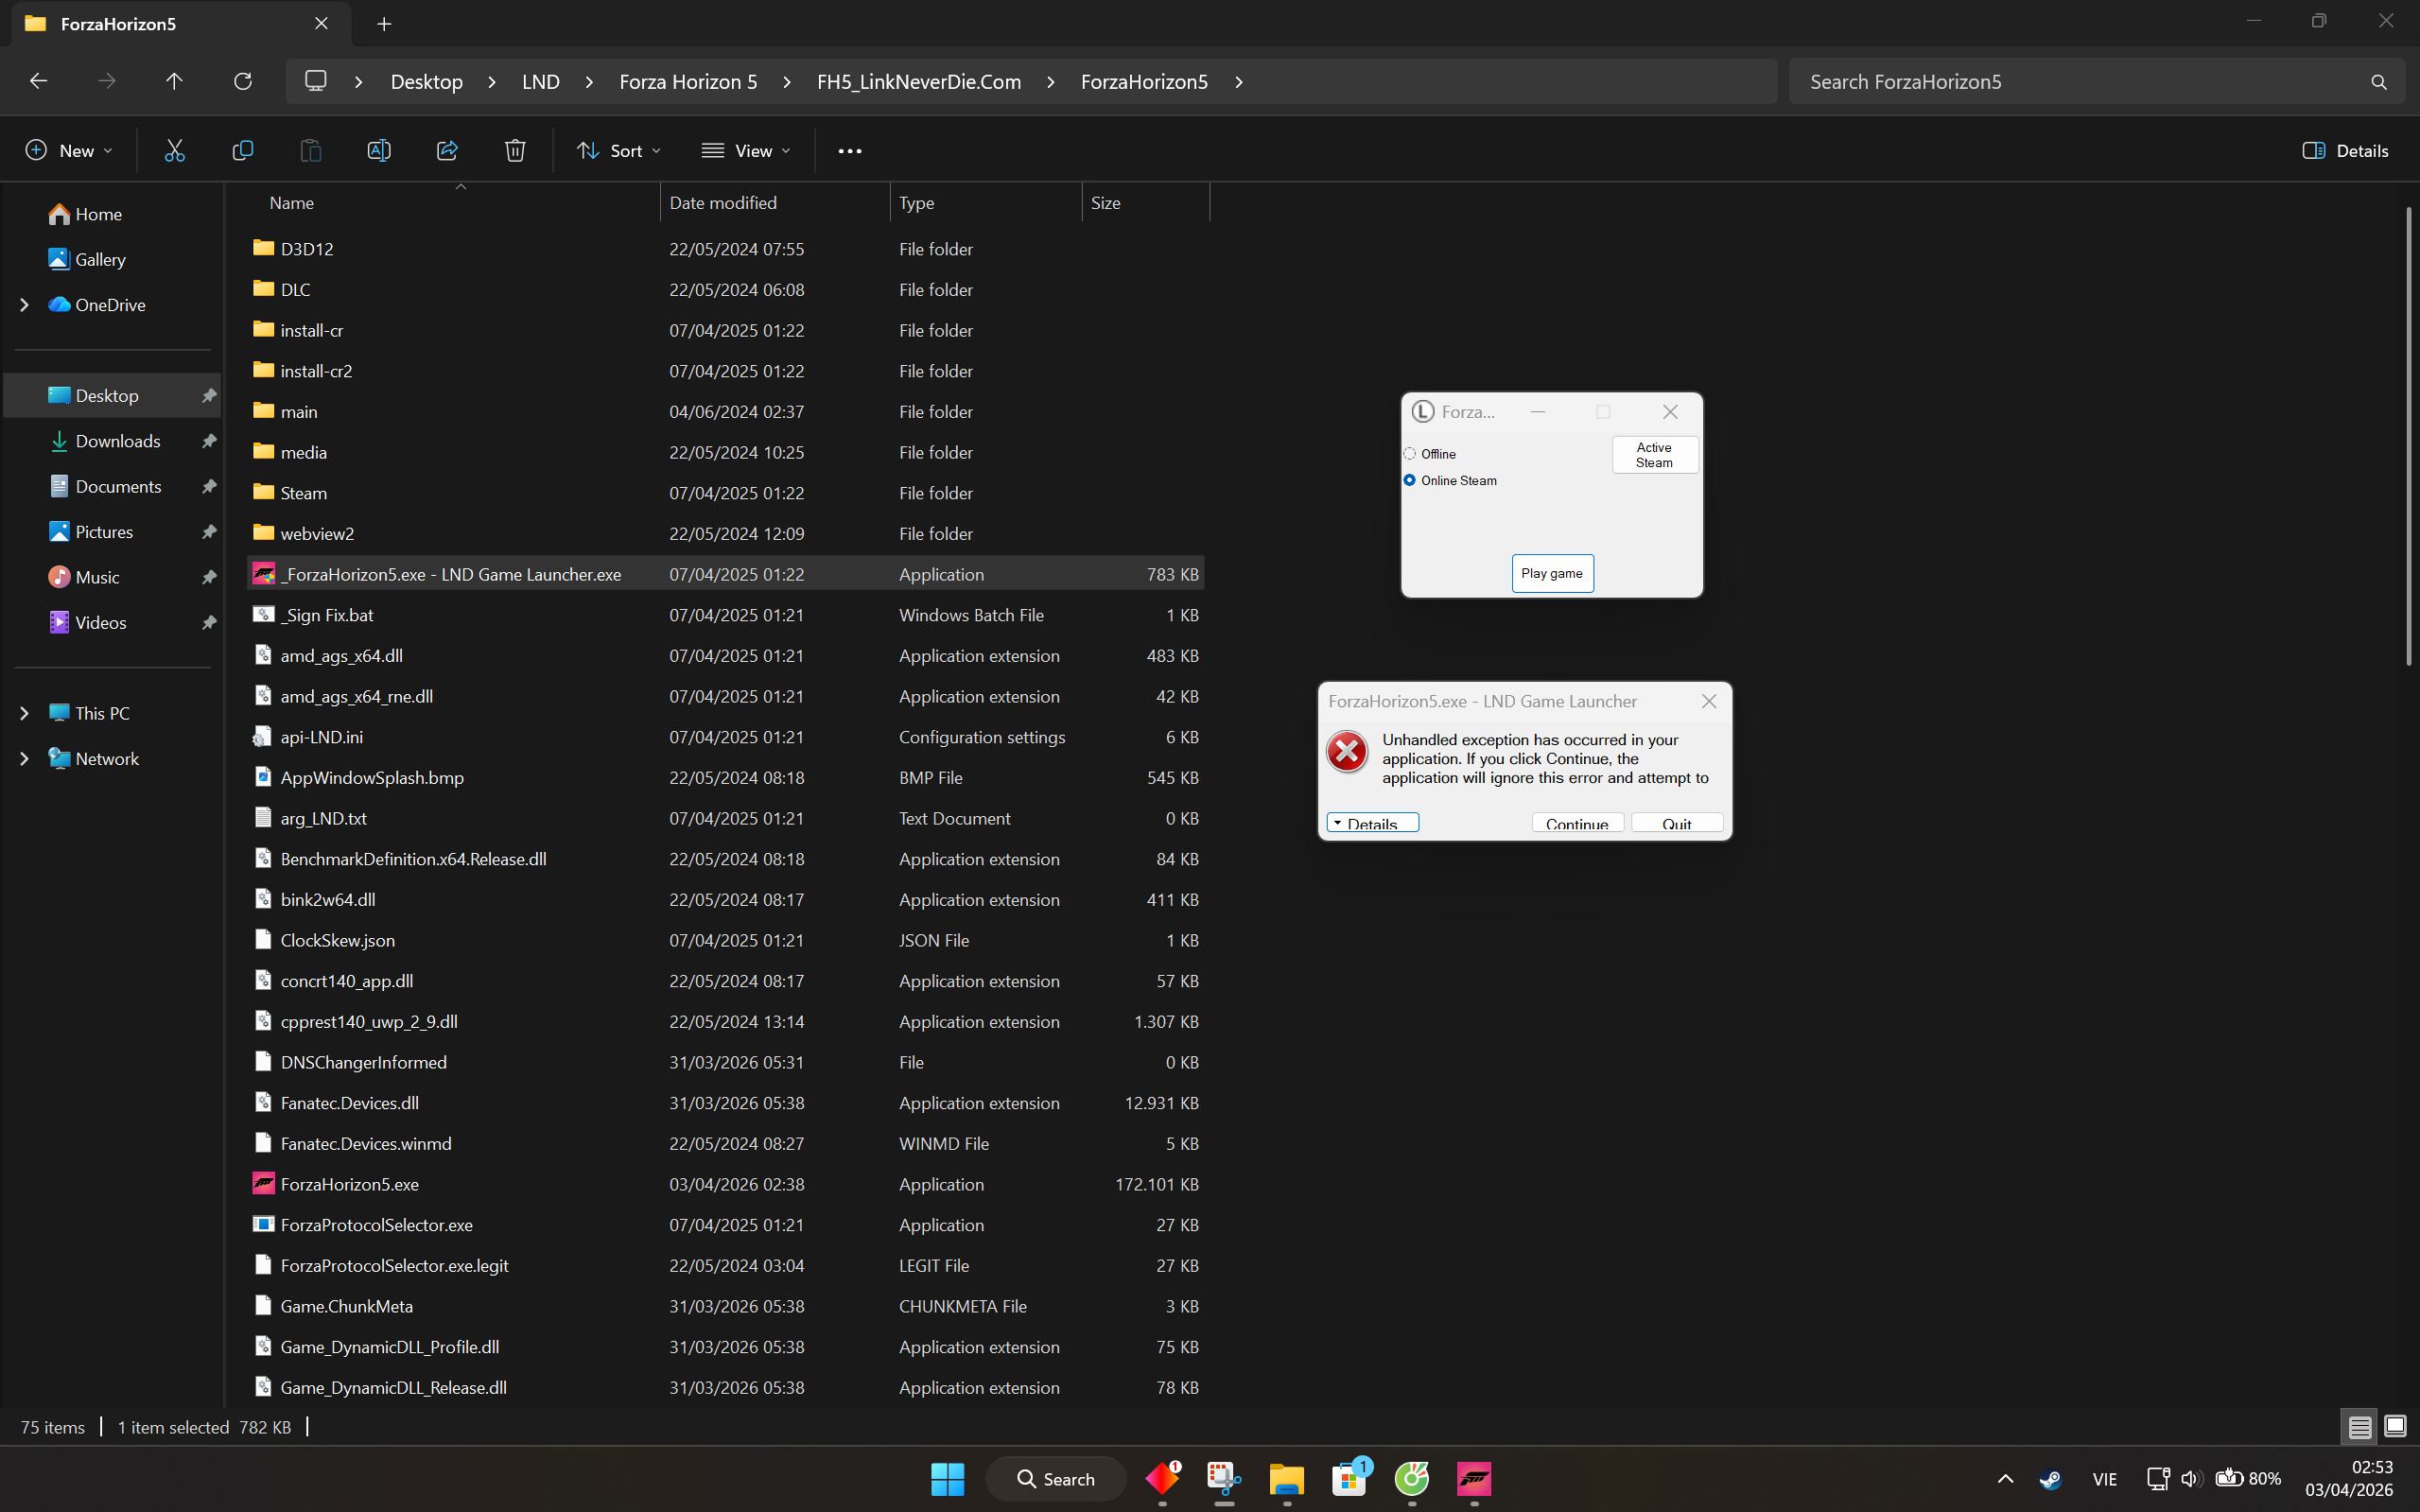Image resolution: width=2420 pixels, height=1512 pixels.
Task: Open a new tab with plus button
Action: [x=384, y=23]
